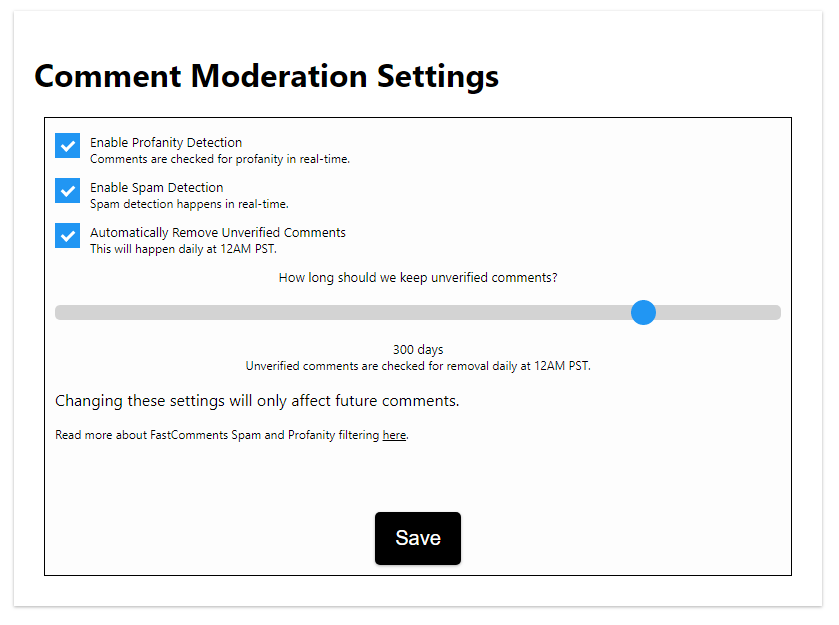Click "Unverified comments are checked for removal" note
The image size is (839, 625).
418,366
